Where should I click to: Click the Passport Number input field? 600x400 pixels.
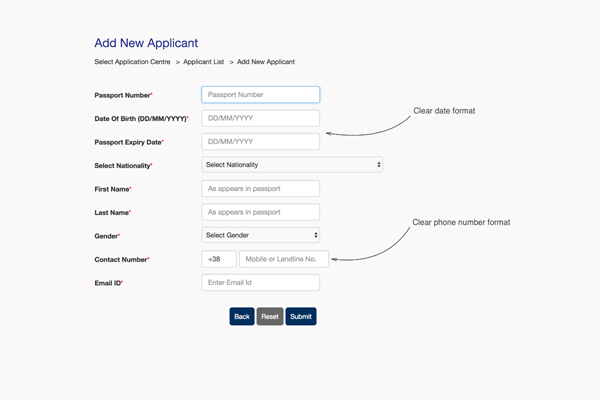point(260,95)
